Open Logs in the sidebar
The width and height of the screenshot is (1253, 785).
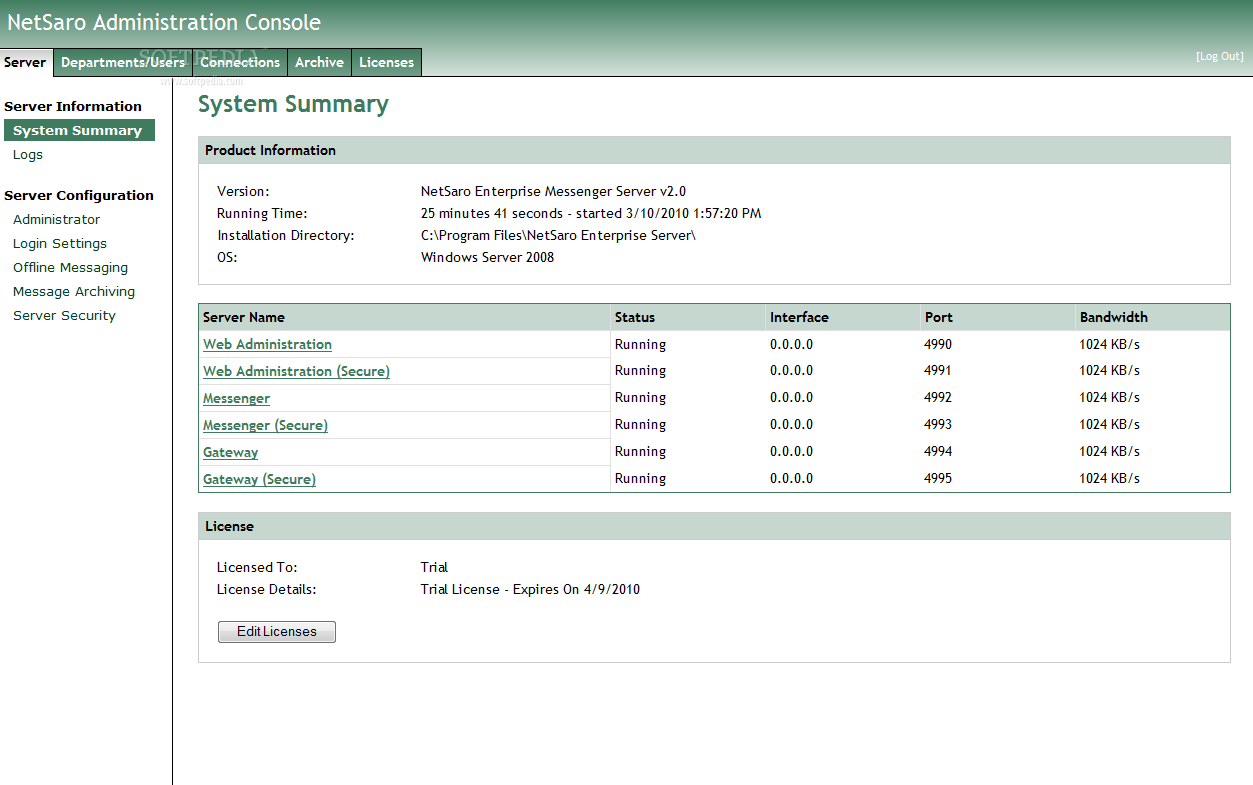point(28,155)
